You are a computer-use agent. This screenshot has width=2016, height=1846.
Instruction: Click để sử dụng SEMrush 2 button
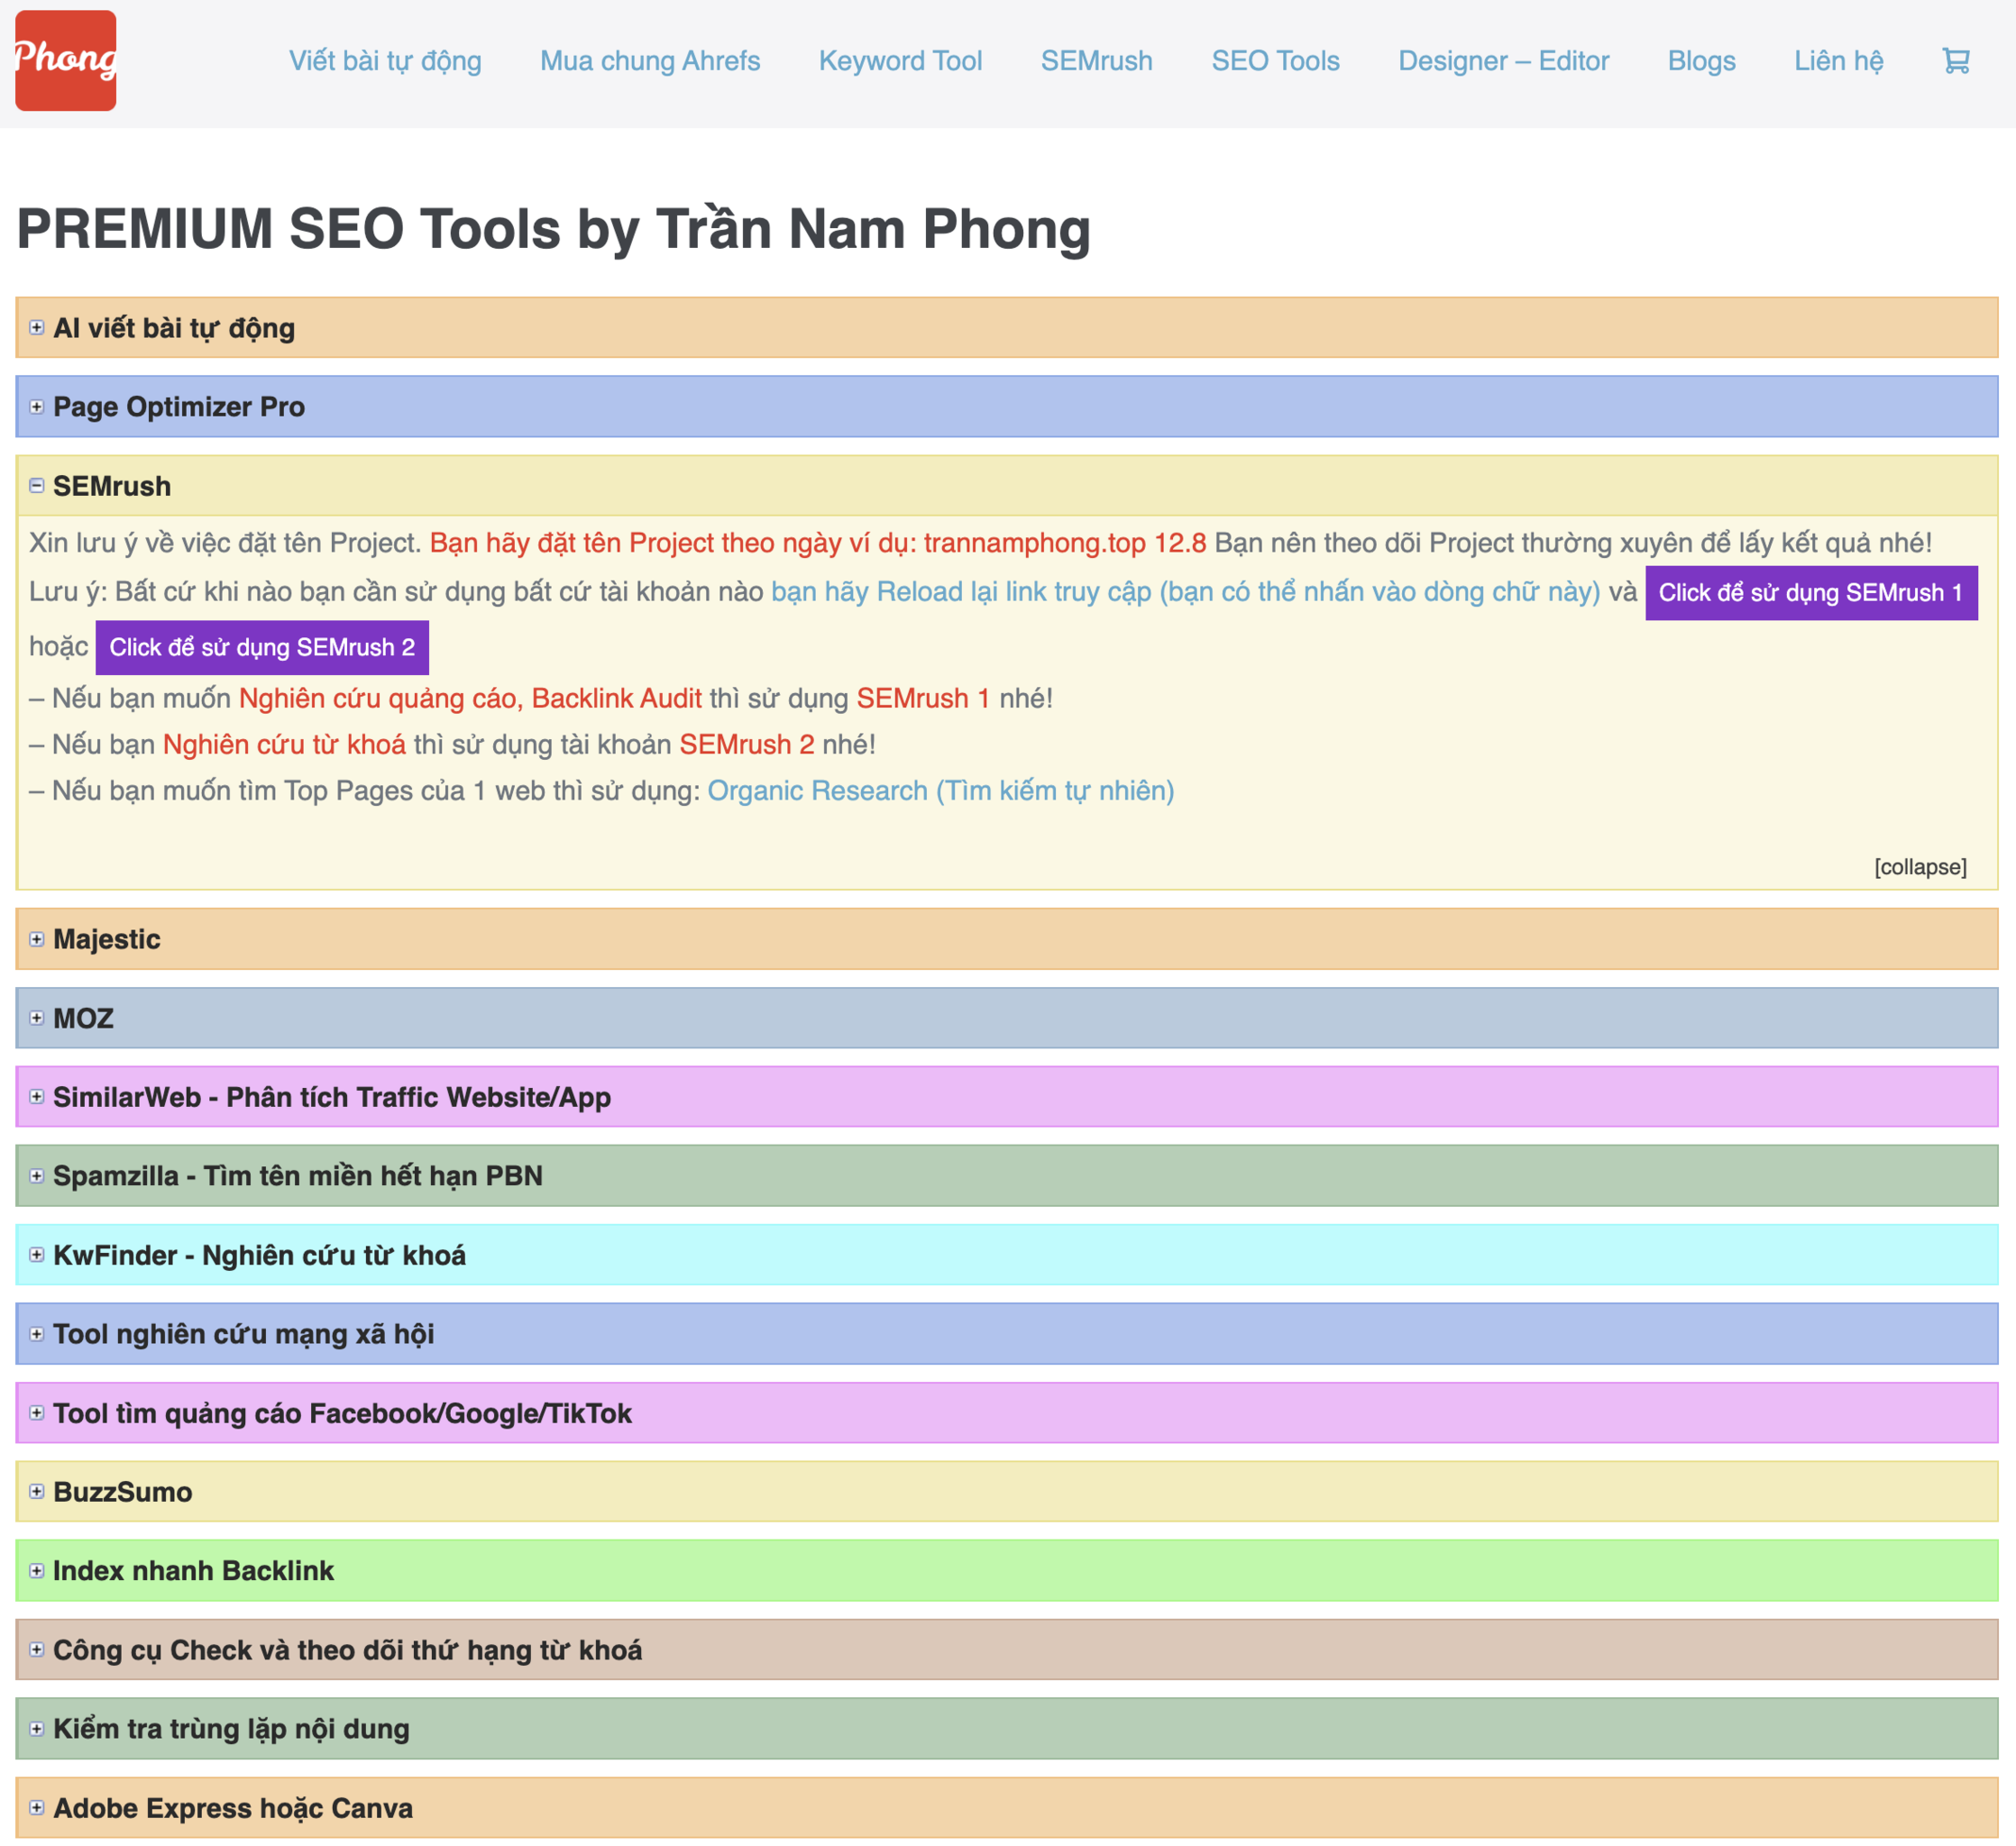[x=262, y=648]
